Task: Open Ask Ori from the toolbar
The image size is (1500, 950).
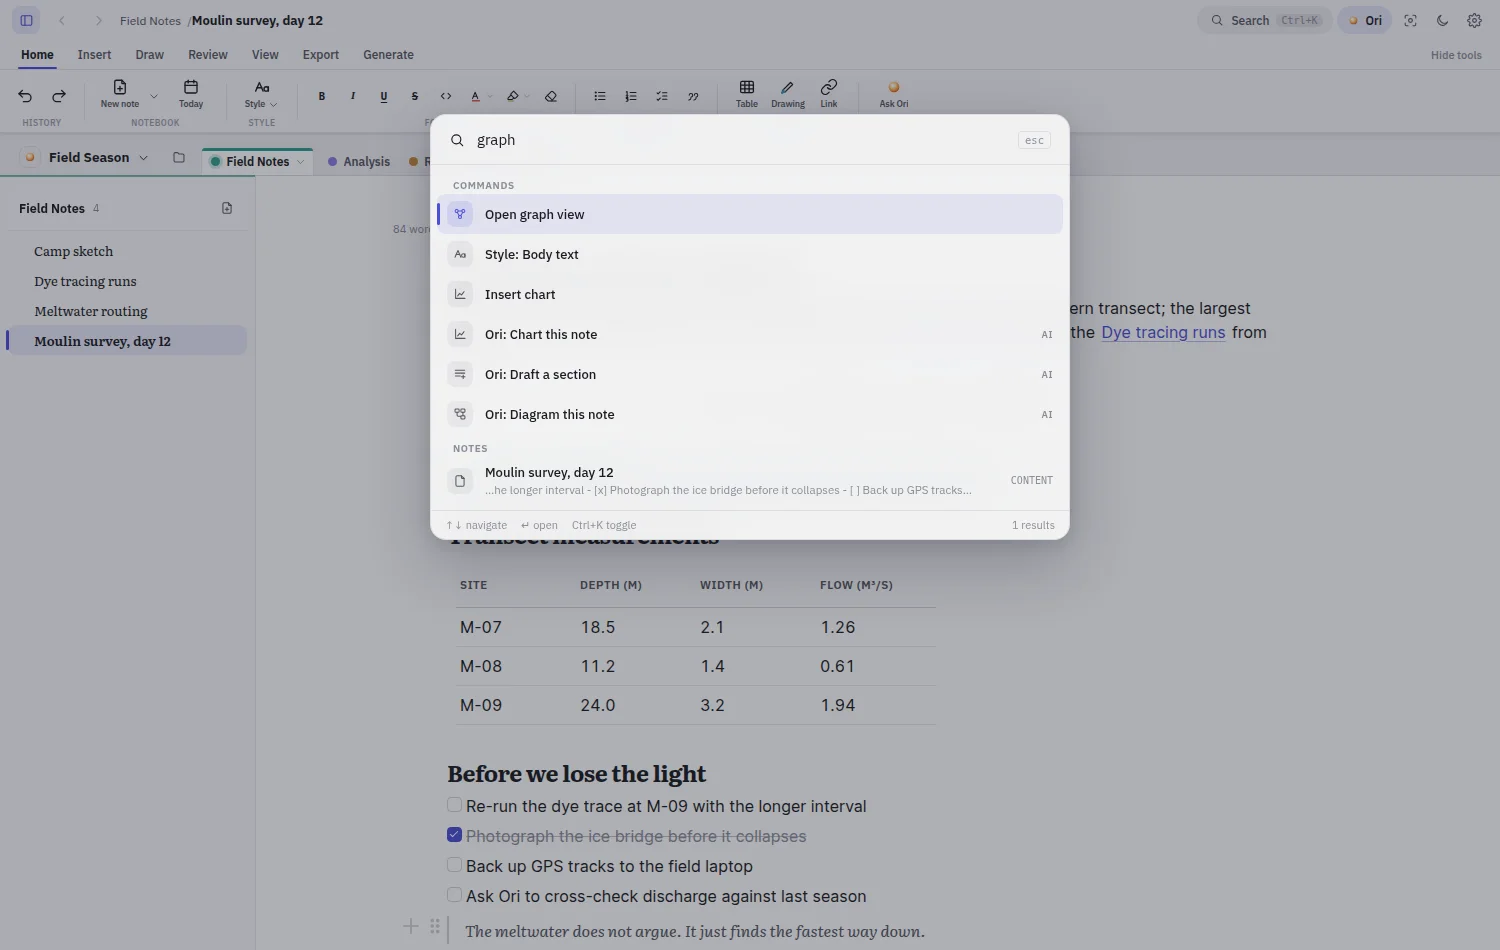Action: coord(894,94)
